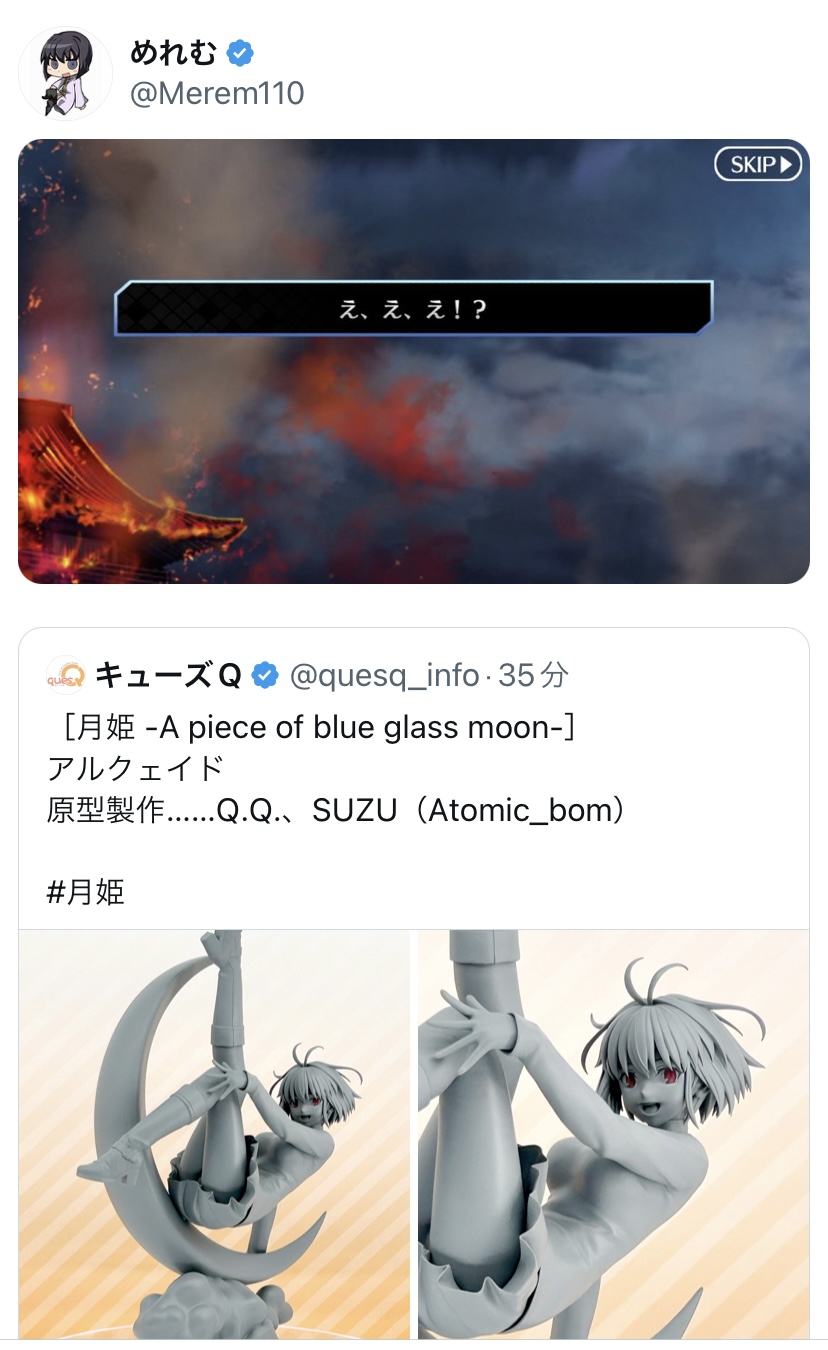Click the 月姫 -A piece of blue glass moon- title

pyautogui.click(x=311, y=727)
